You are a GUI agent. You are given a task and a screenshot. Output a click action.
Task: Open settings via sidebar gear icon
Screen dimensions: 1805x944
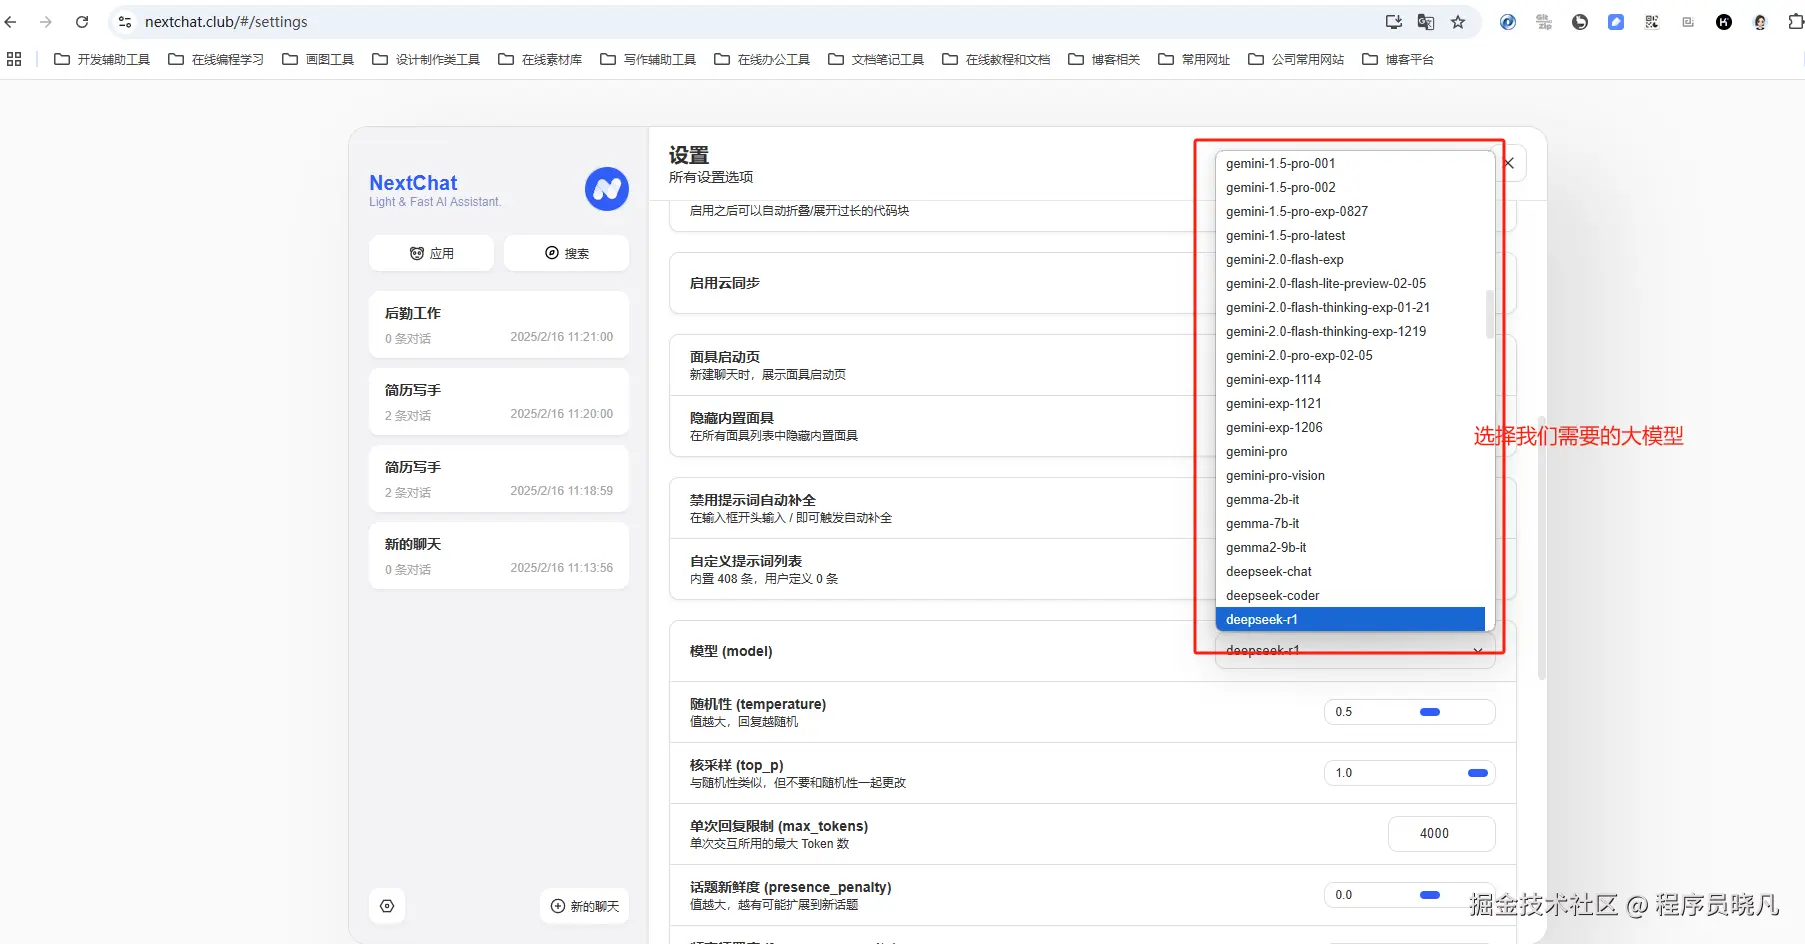point(387,906)
